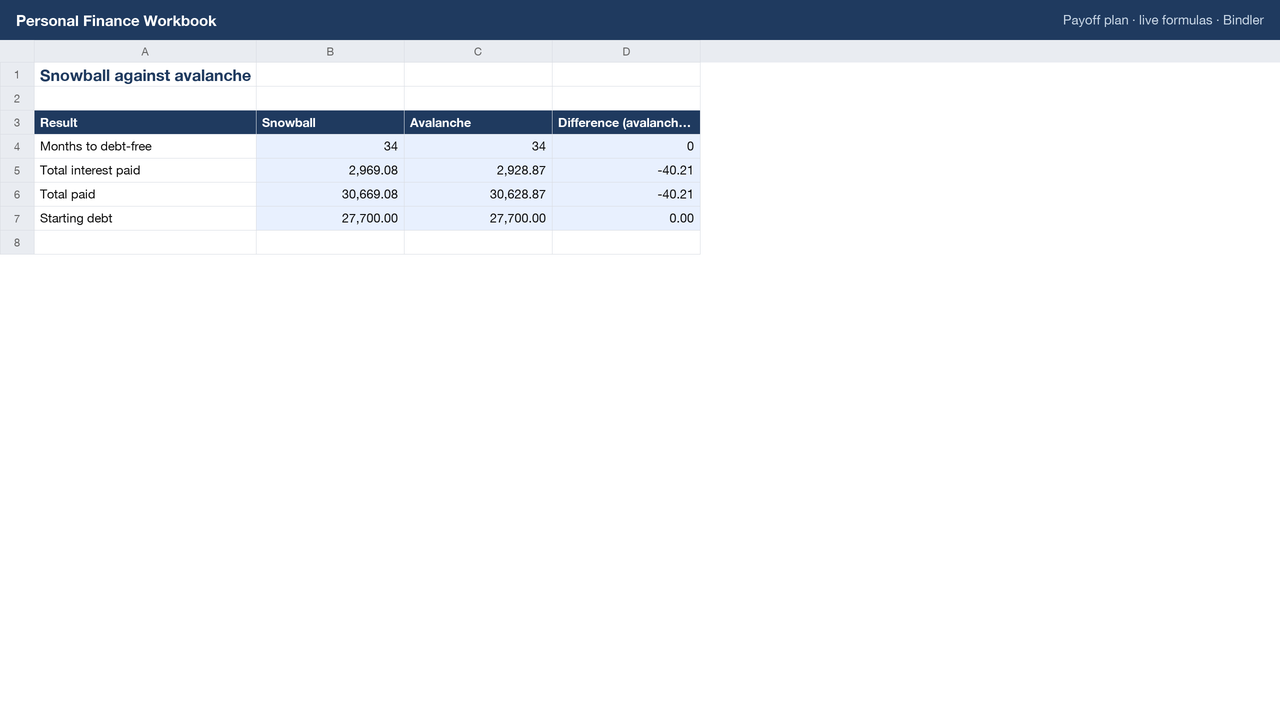Click the select-all corner box

(17, 51)
